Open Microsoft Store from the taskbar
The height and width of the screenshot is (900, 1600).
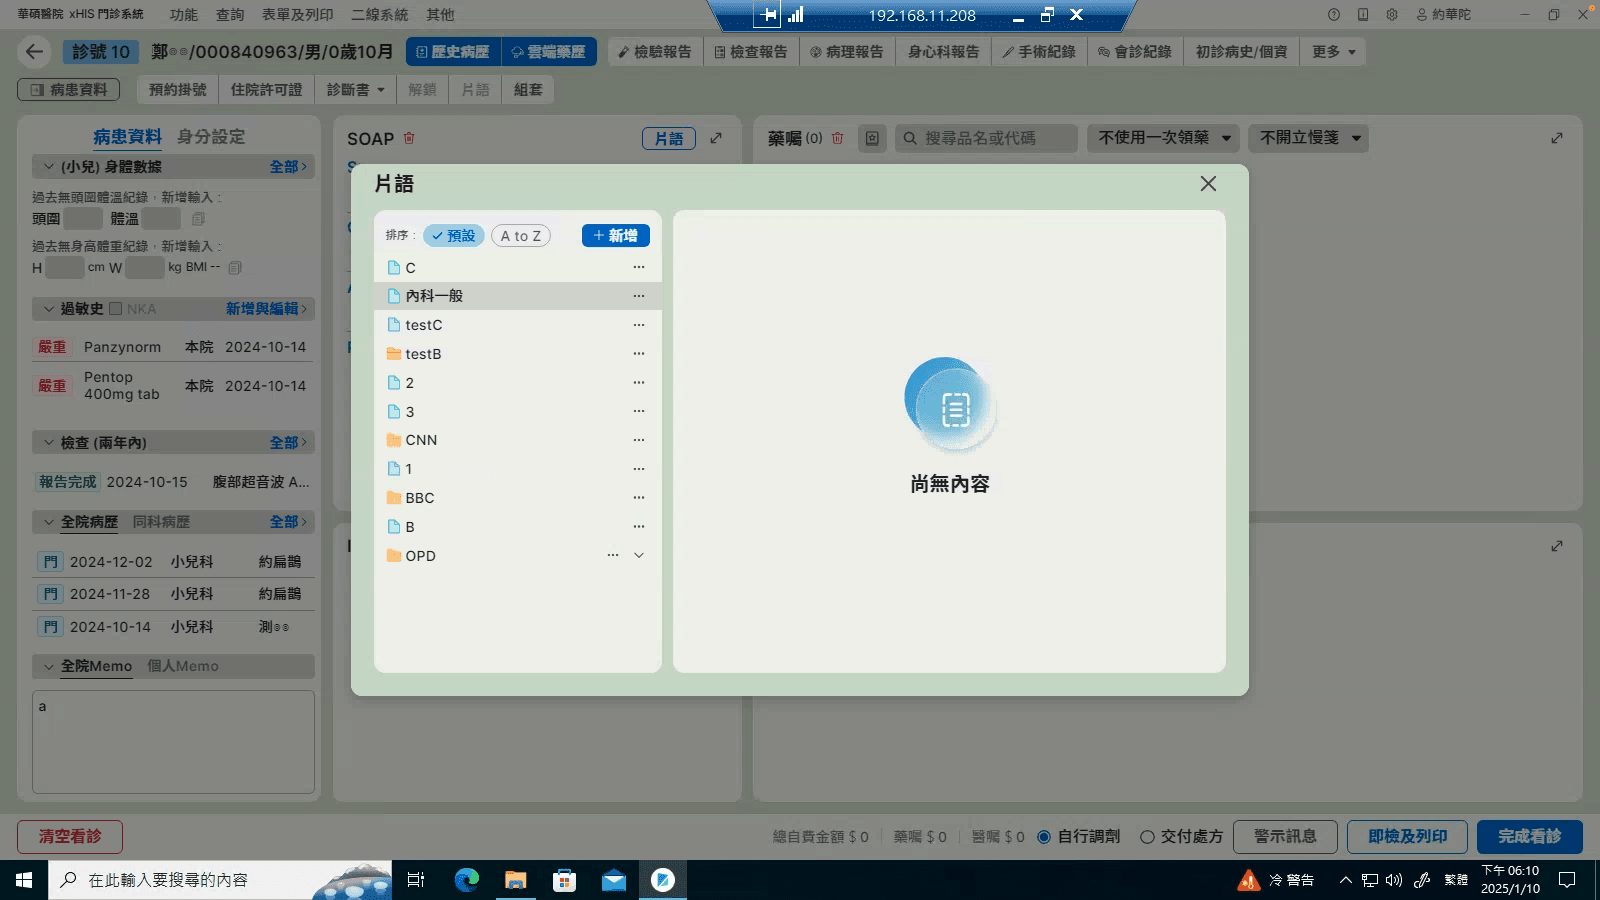[565, 880]
